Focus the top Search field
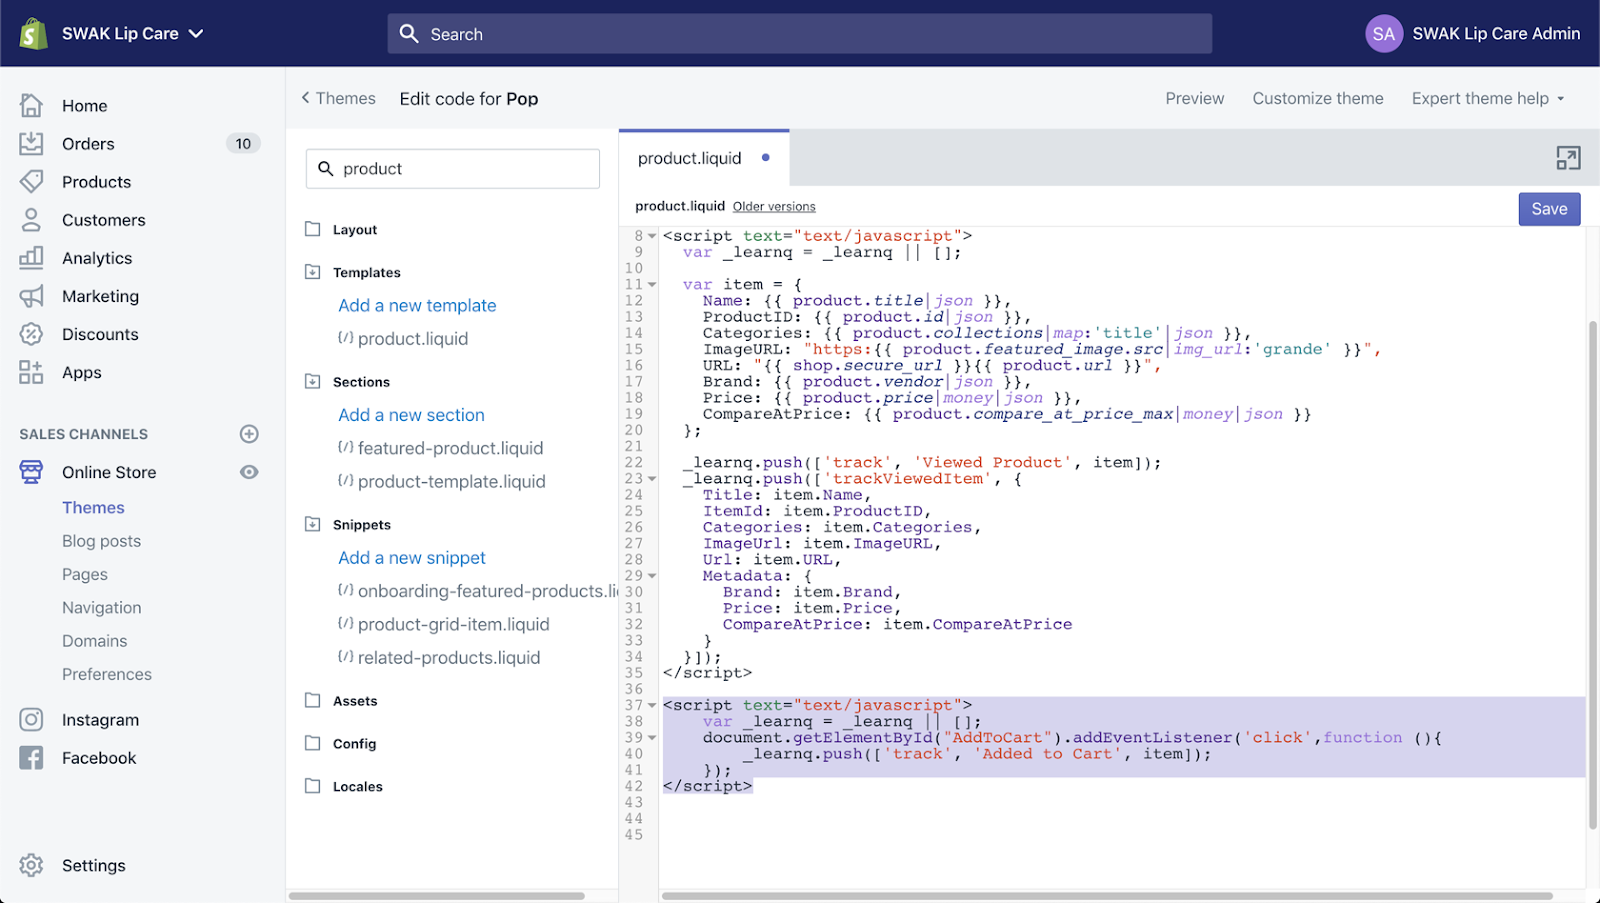This screenshot has width=1600, height=903. click(x=800, y=34)
